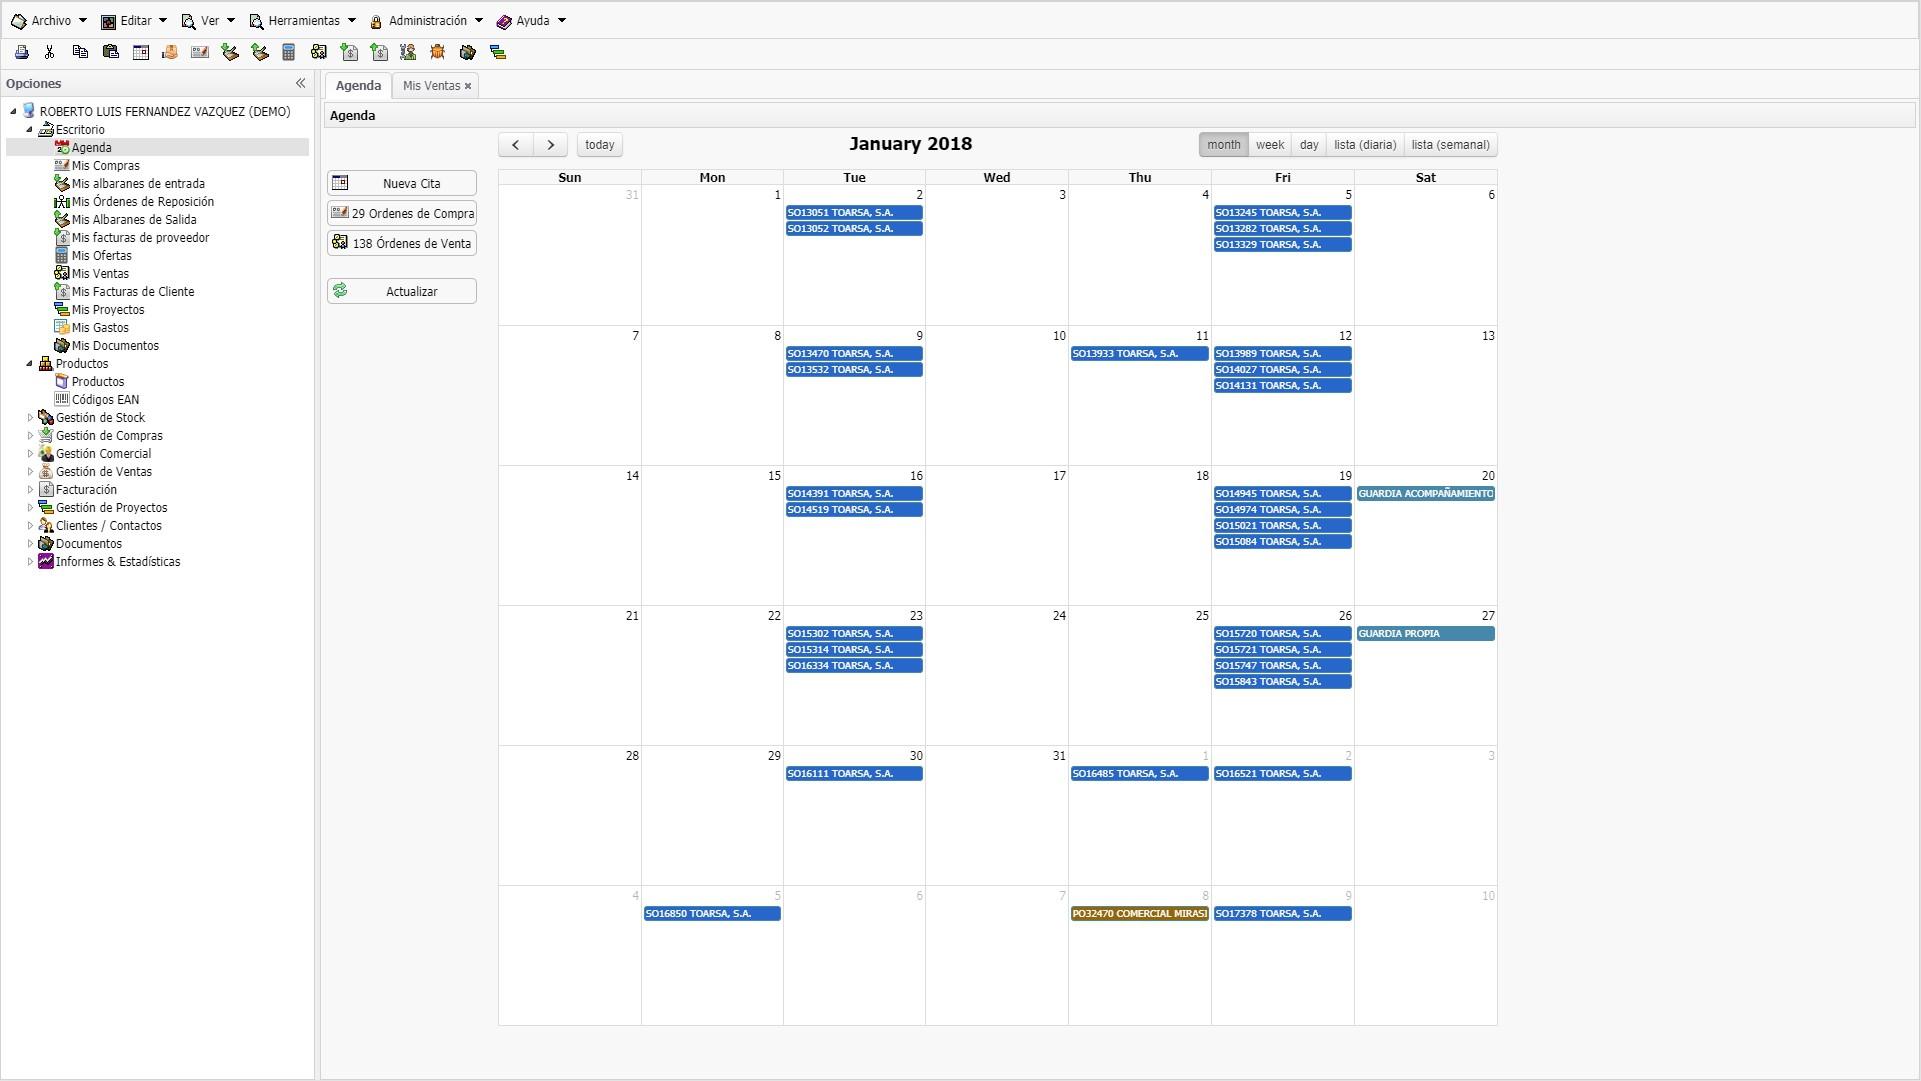Image resolution: width=1921 pixels, height=1081 pixels.
Task: Select the day calendar view
Action: click(x=1309, y=145)
